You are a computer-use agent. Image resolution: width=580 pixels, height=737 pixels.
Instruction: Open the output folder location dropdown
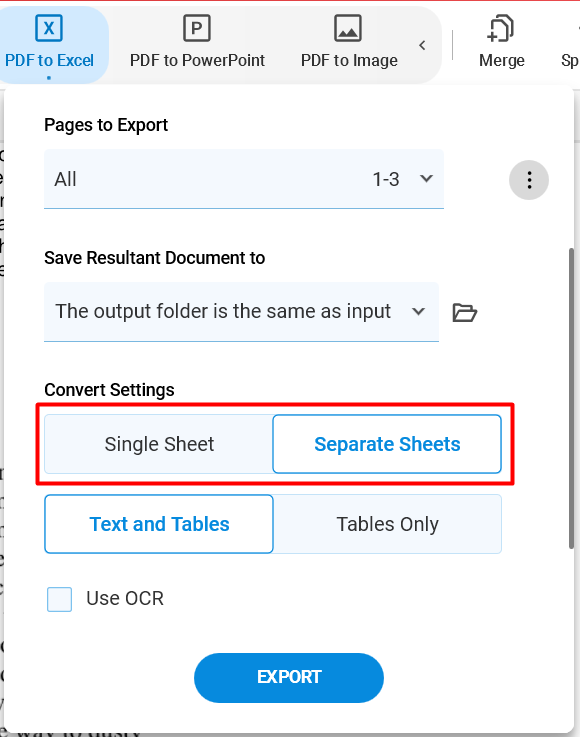click(x=241, y=312)
